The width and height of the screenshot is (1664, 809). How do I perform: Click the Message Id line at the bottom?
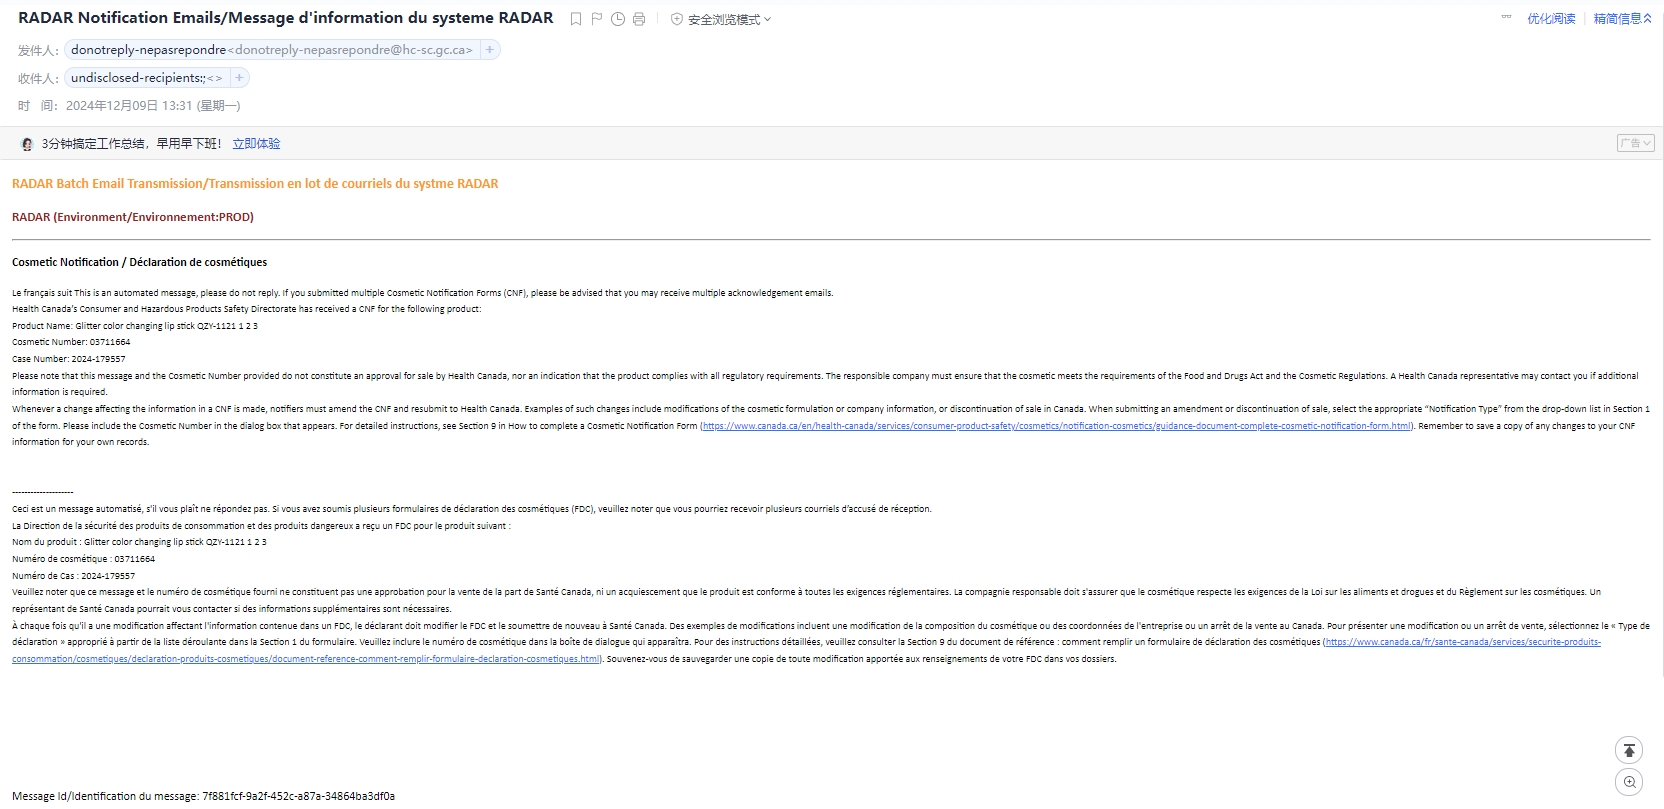pyautogui.click(x=203, y=796)
